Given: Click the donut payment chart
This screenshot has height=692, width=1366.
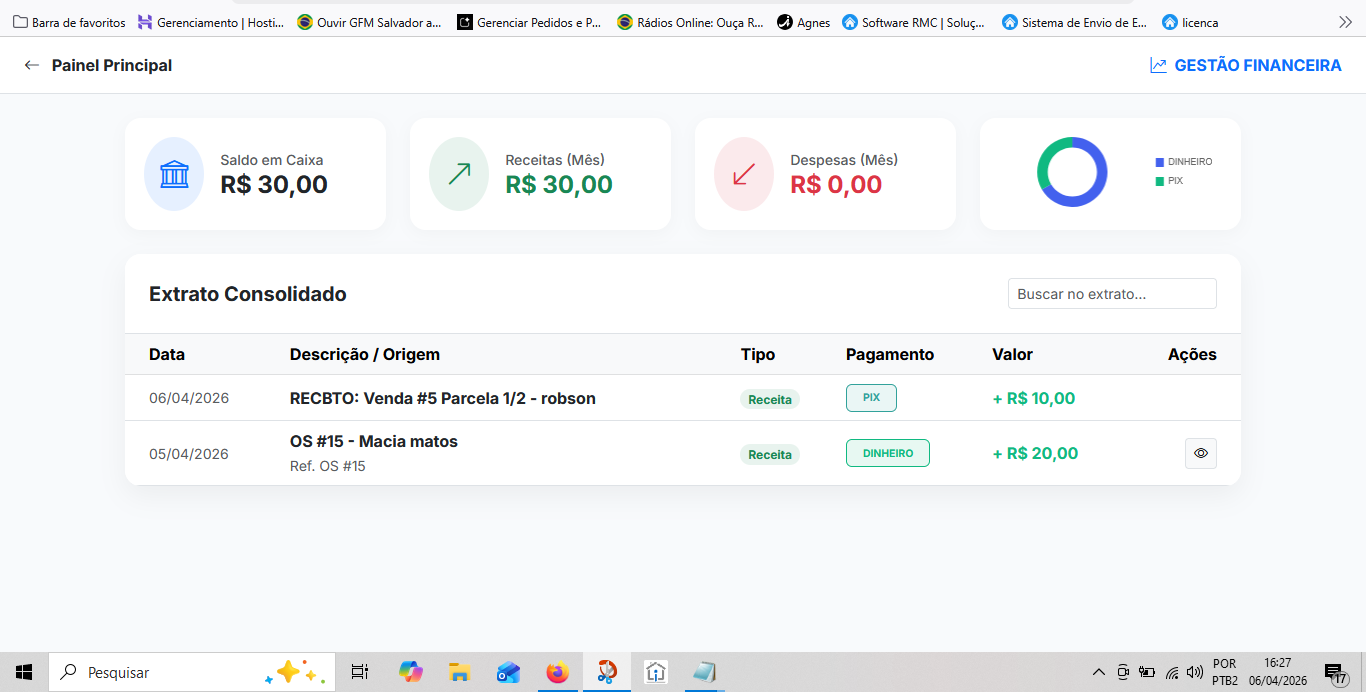Looking at the screenshot, I should (x=1072, y=172).
